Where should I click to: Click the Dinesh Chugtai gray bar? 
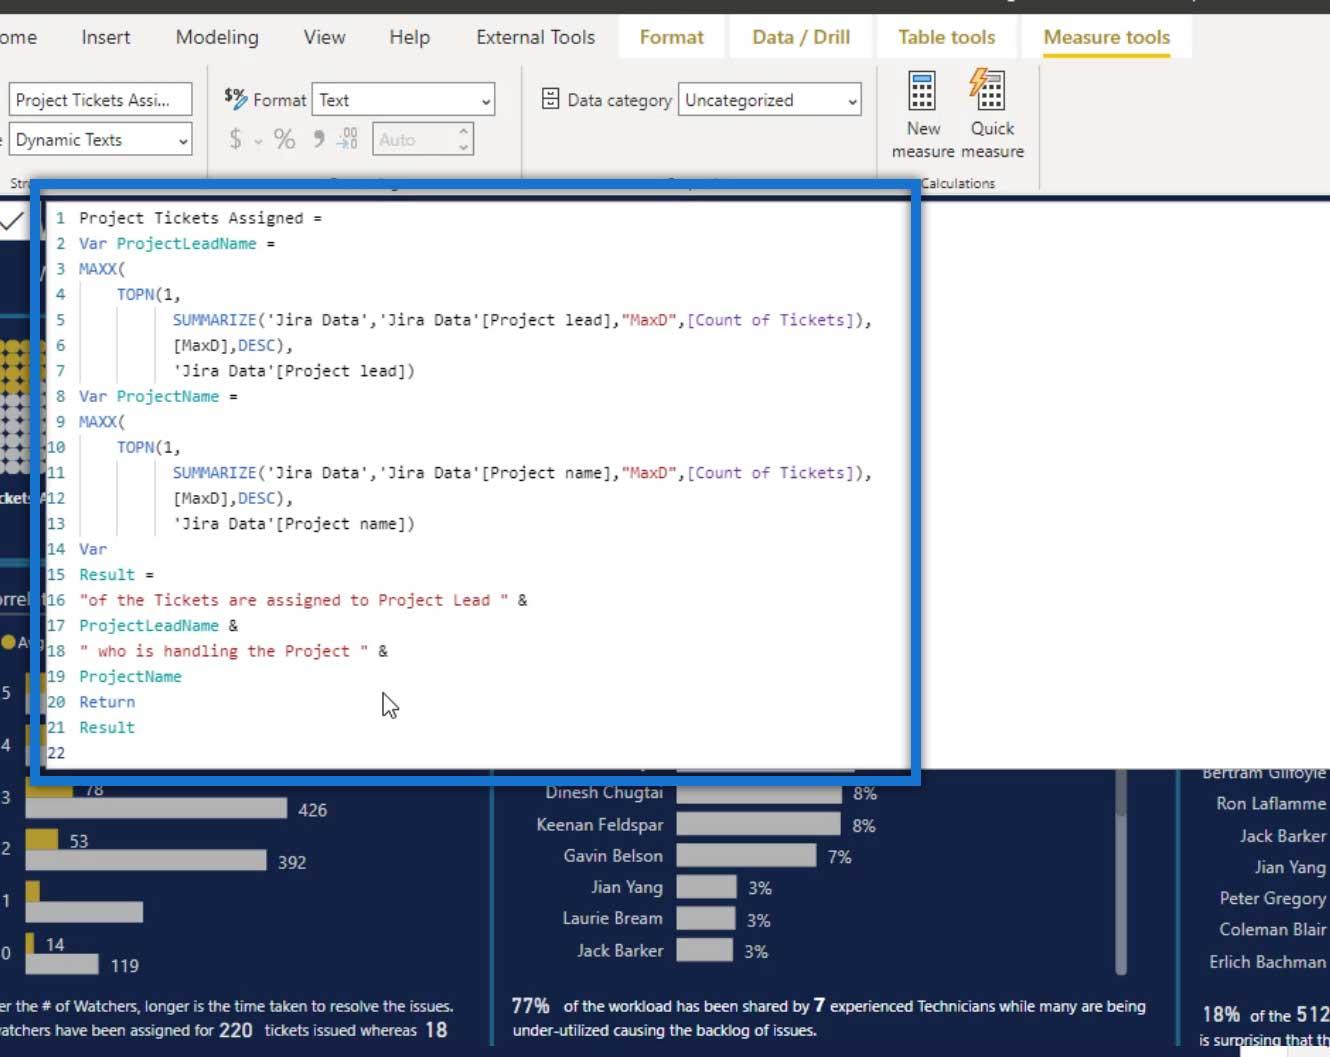click(758, 793)
